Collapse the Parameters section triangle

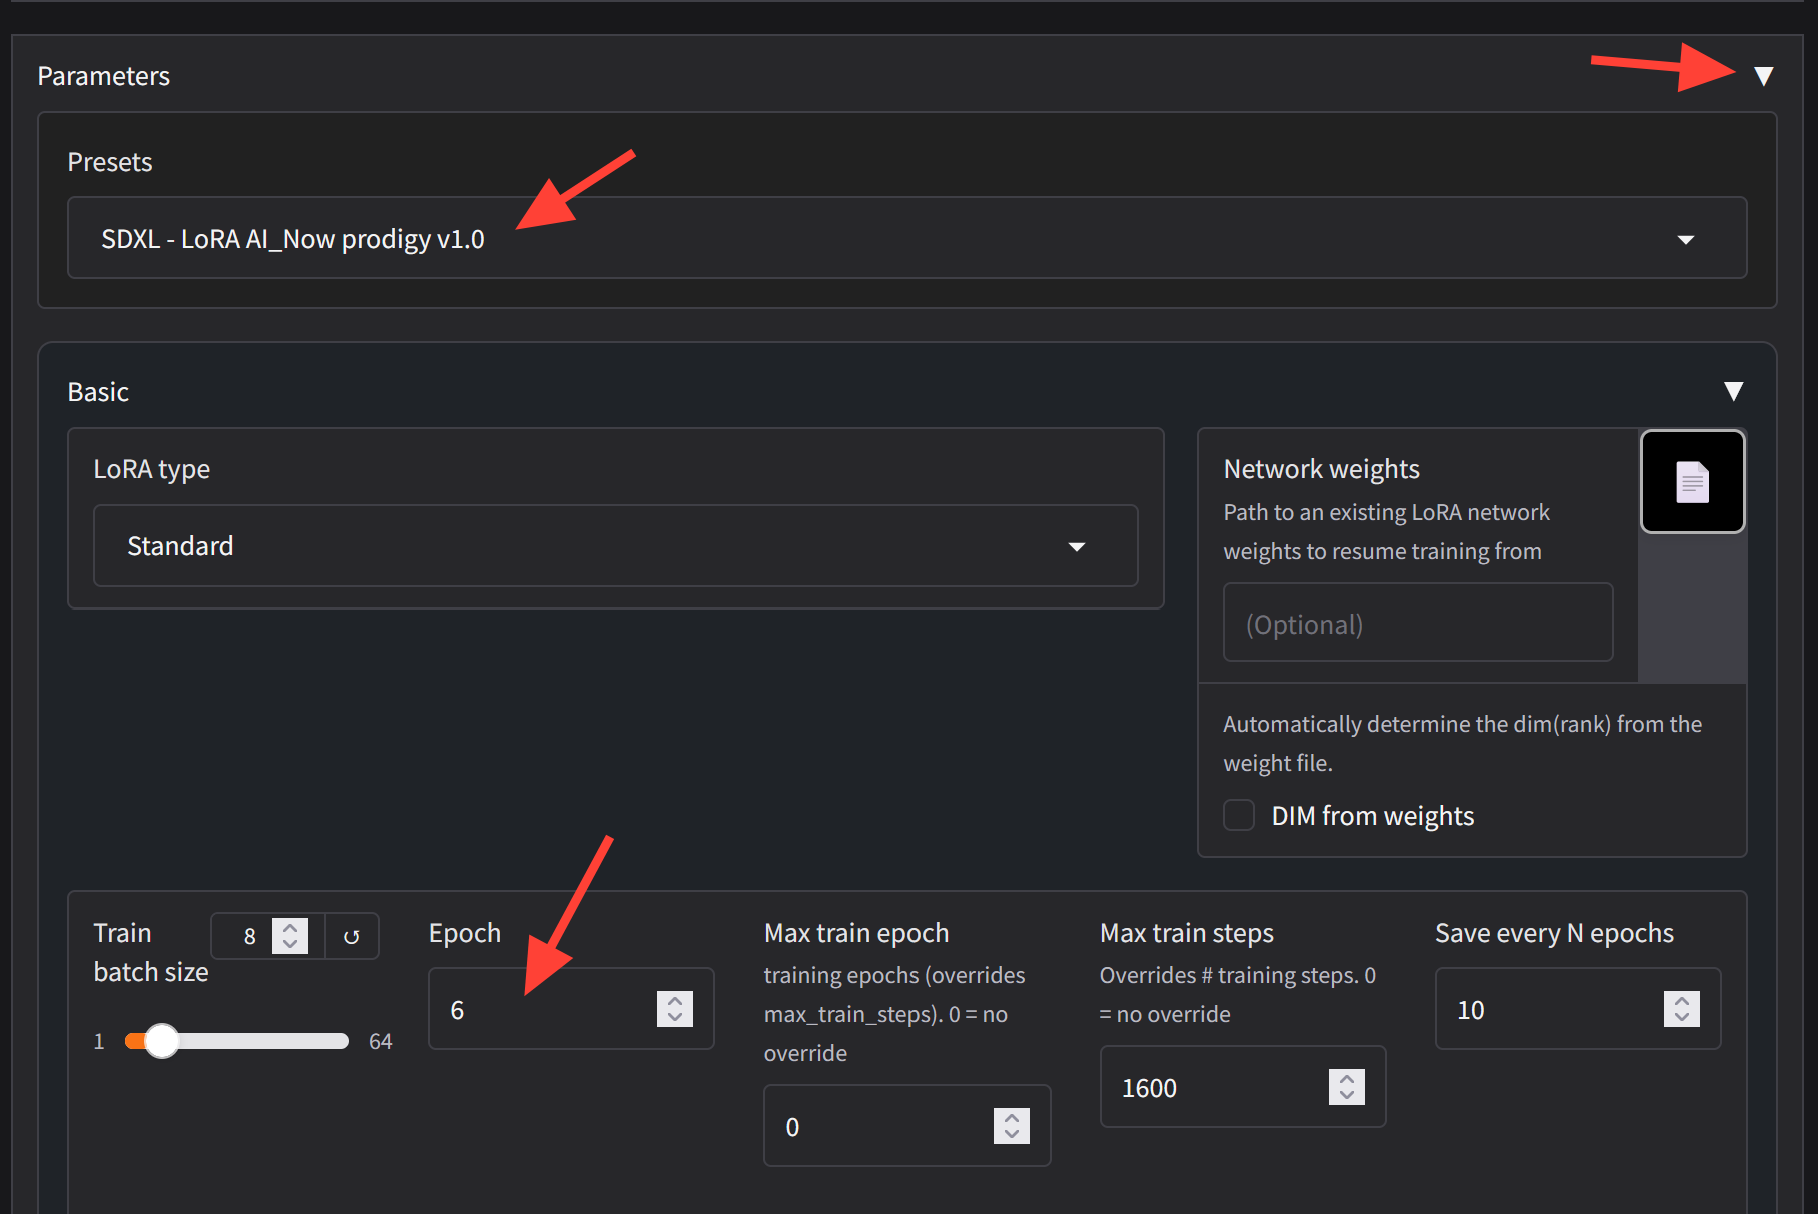[1763, 76]
